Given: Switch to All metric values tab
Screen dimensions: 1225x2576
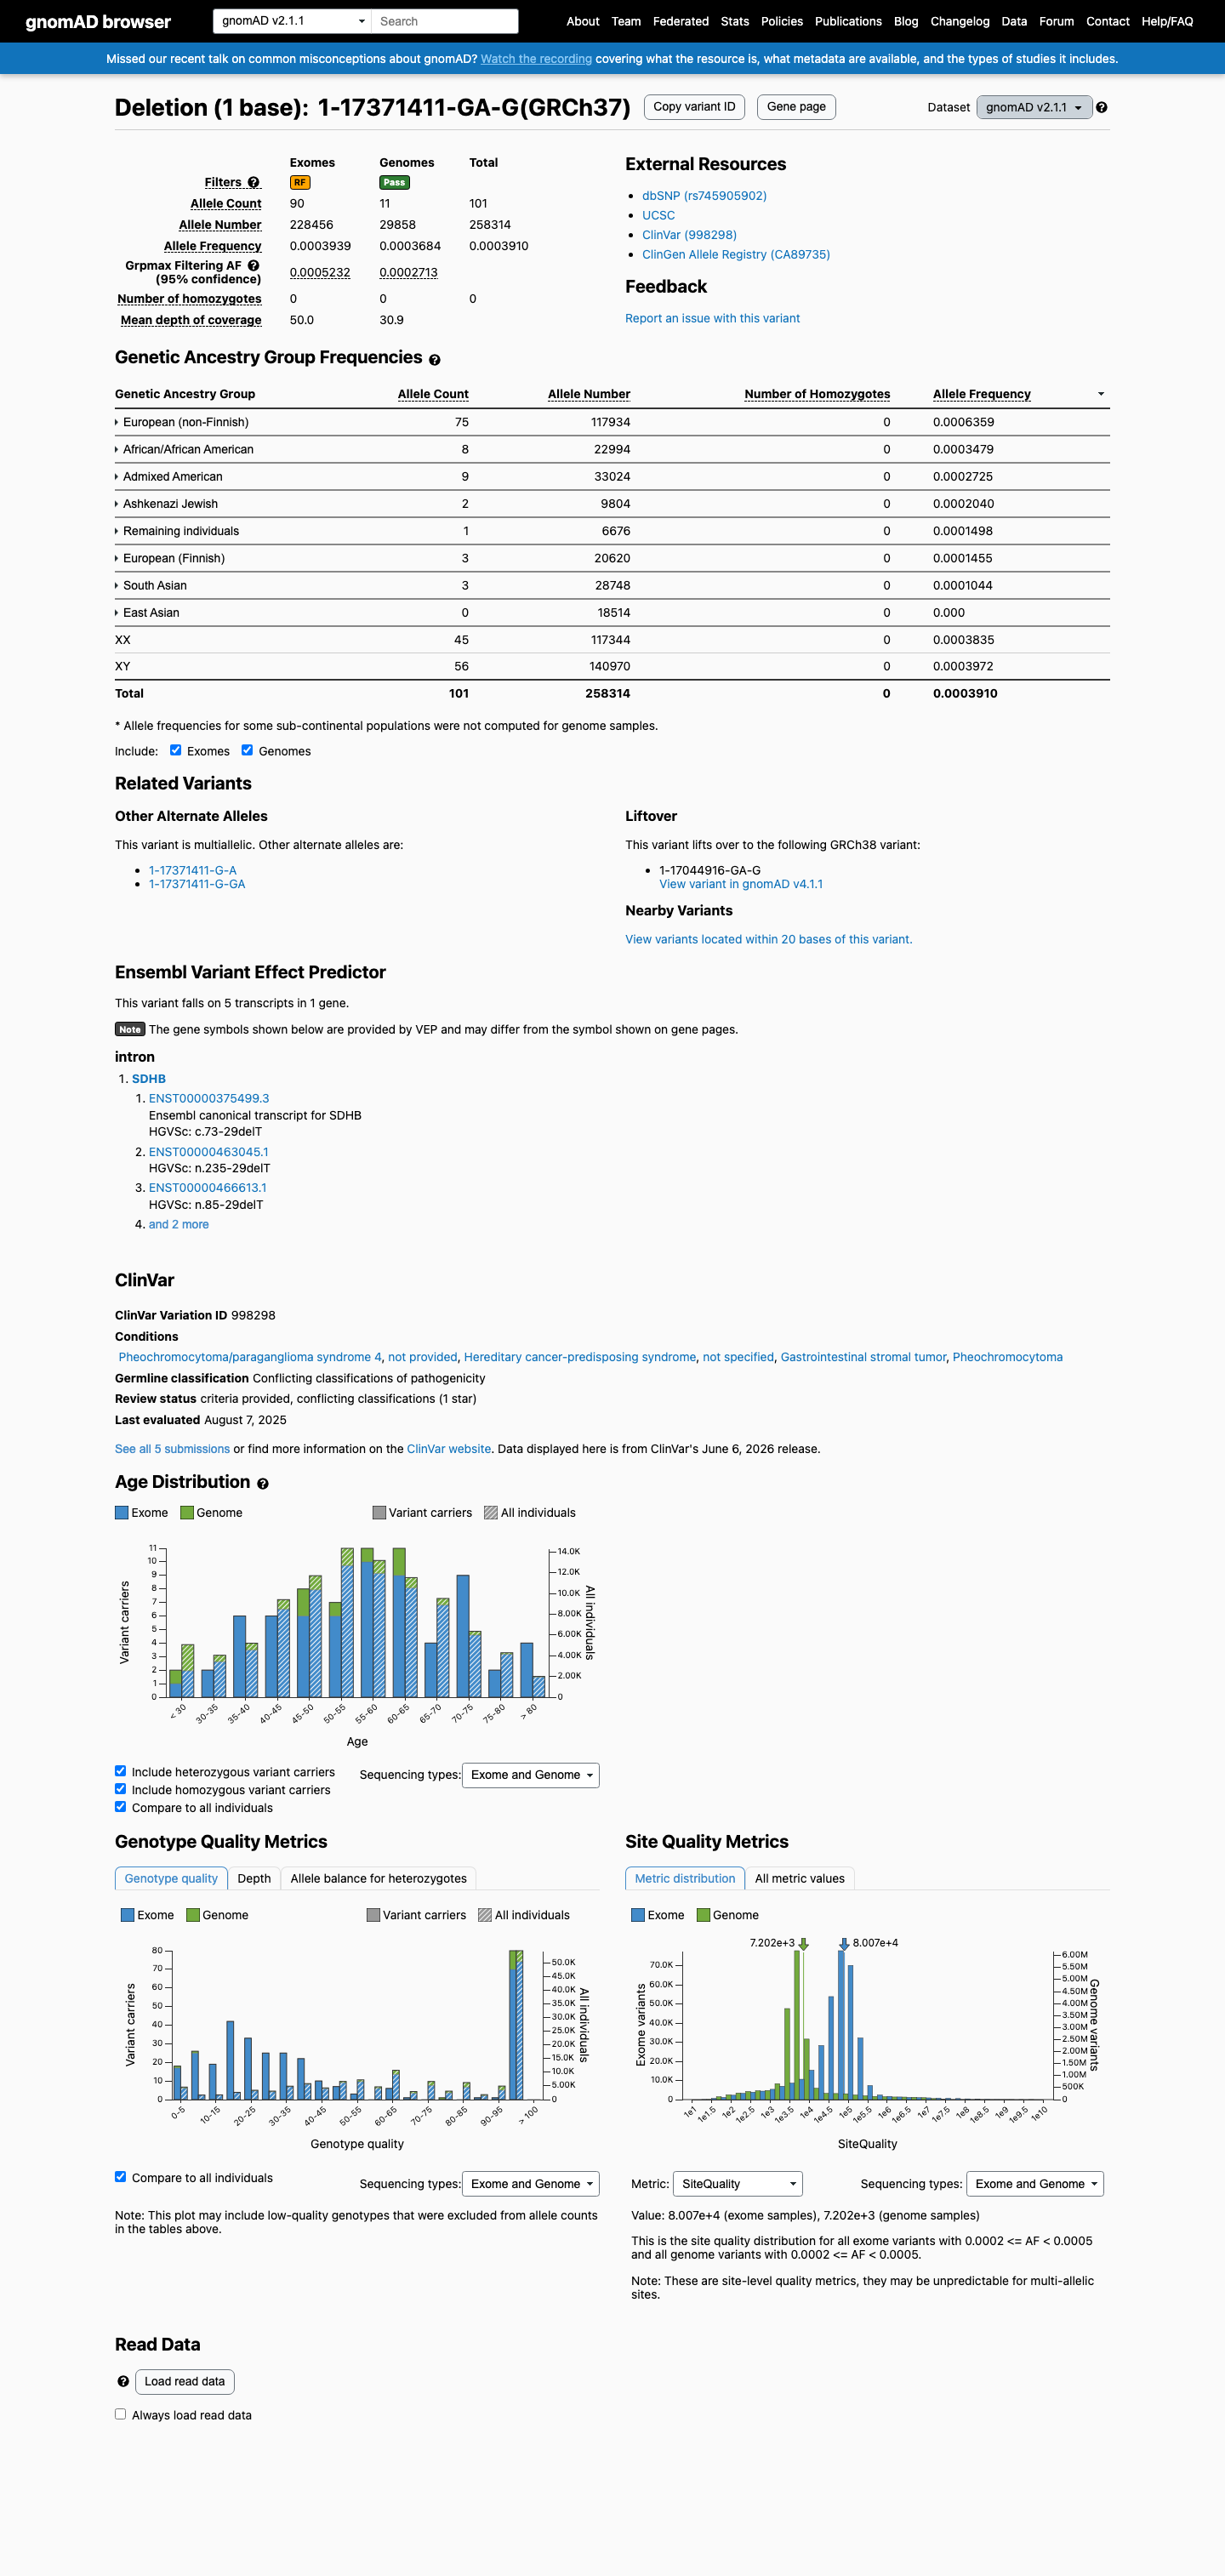Looking at the screenshot, I should (800, 1878).
